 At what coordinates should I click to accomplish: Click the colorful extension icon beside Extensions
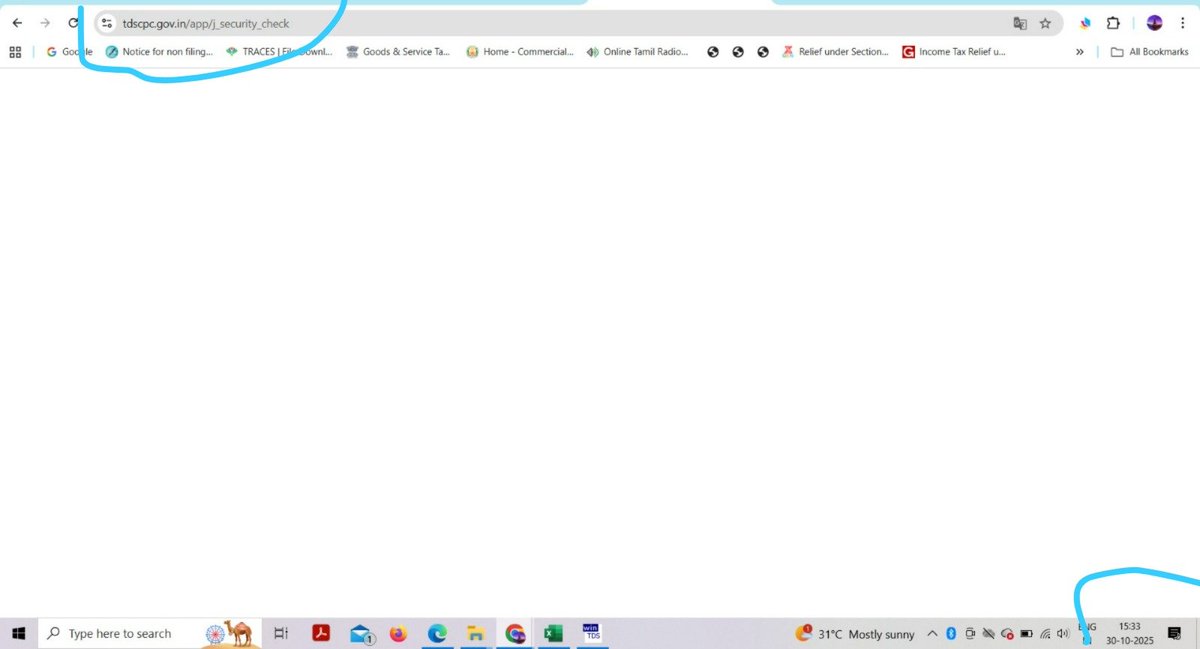pyautogui.click(x=1085, y=23)
